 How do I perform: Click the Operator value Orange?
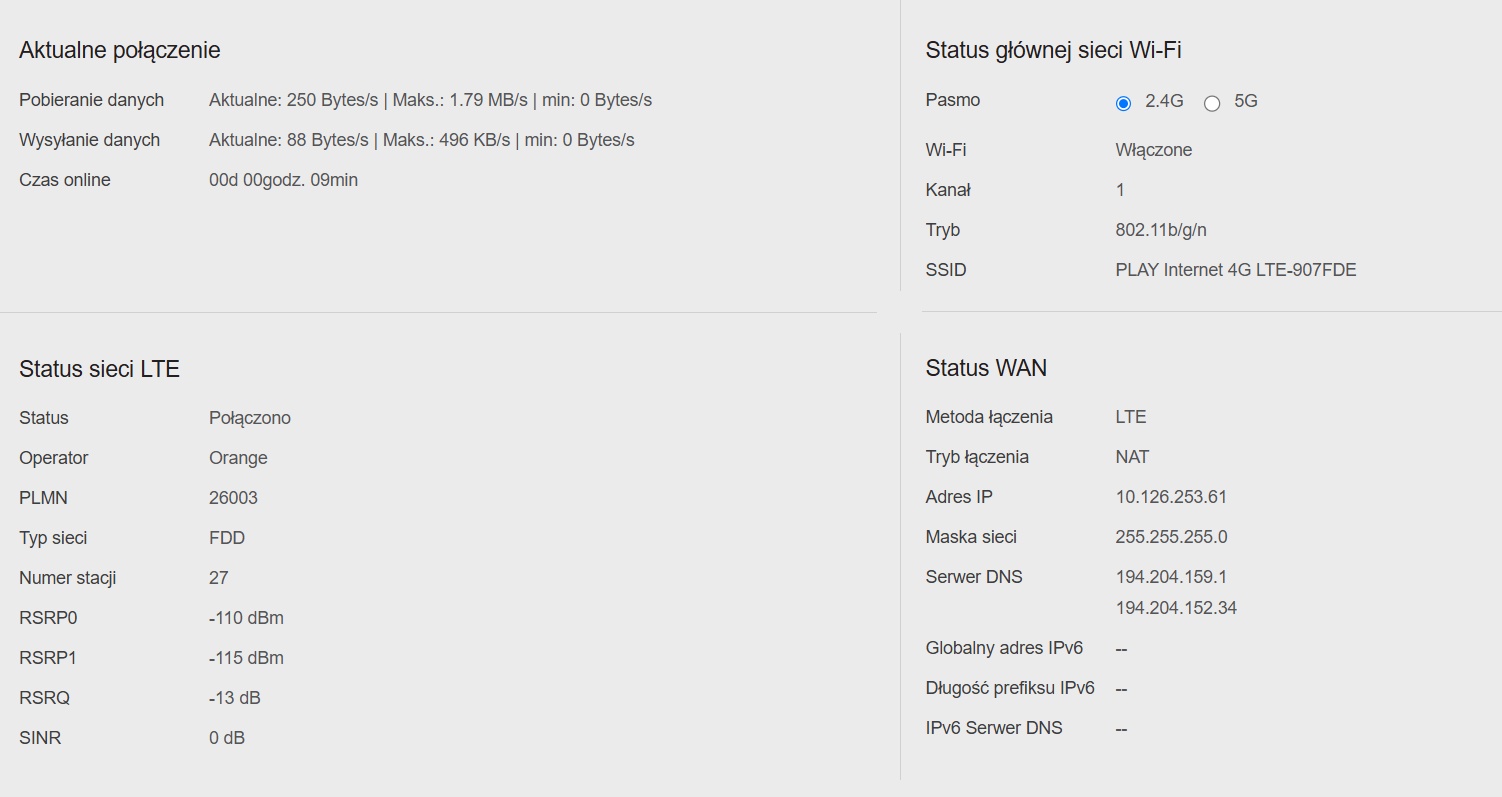[238, 458]
